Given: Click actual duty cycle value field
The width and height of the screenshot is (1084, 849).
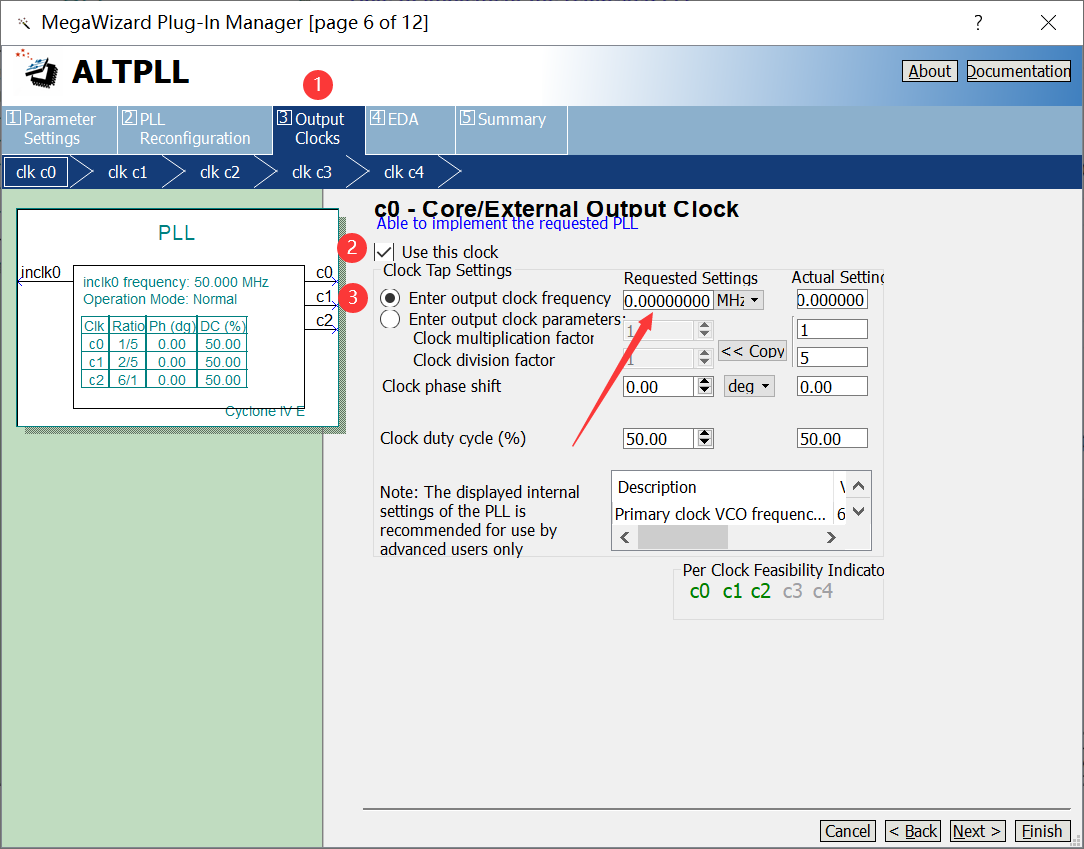Looking at the screenshot, I should coord(832,438).
